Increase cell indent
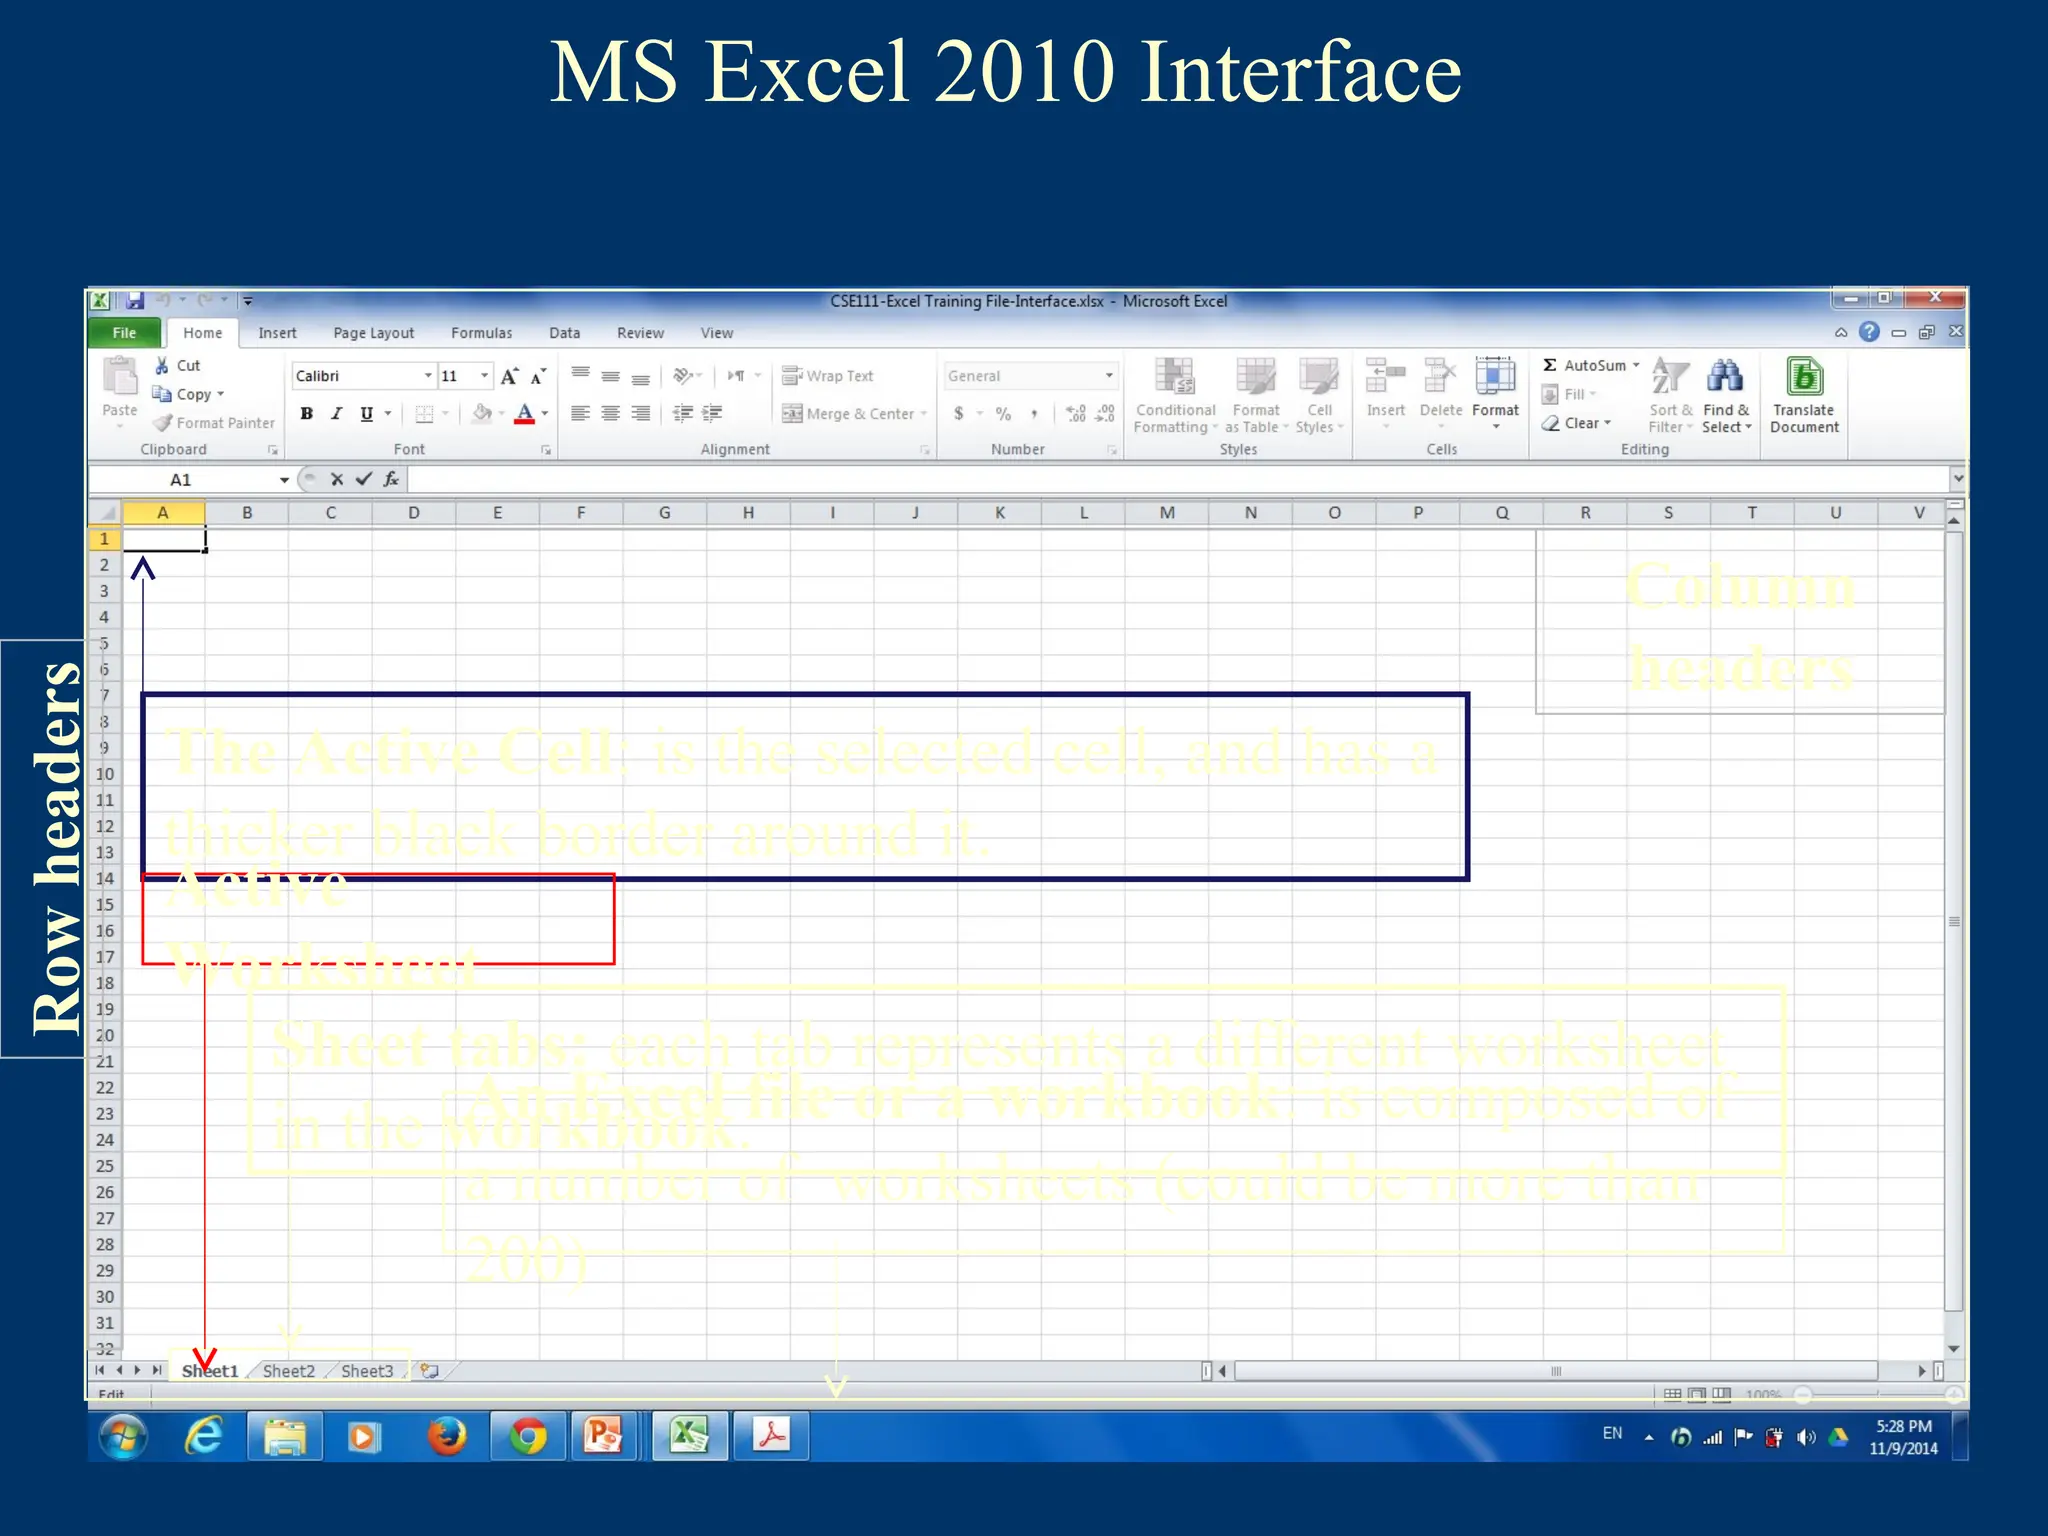This screenshot has width=2048, height=1536. (712, 414)
